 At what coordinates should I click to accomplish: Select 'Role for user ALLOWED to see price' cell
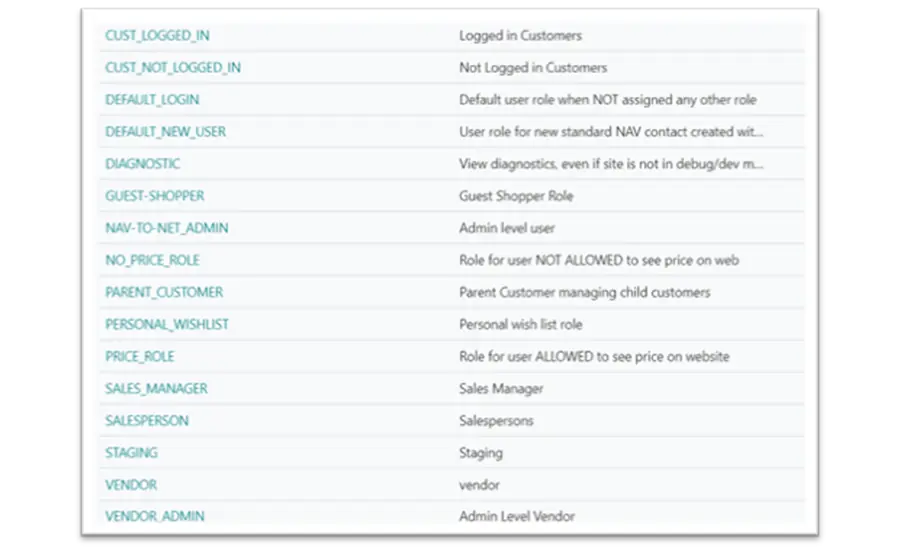pyautogui.click(x=594, y=357)
